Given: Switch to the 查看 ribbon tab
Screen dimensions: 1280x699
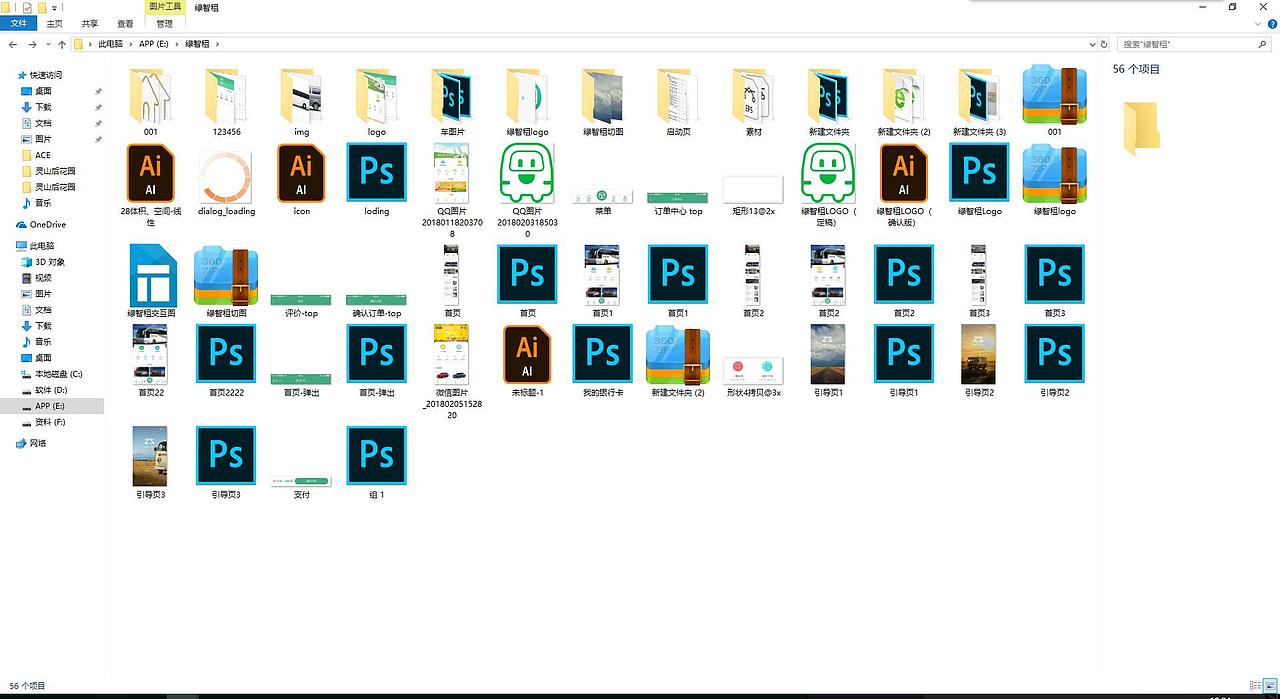Looking at the screenshot, I should (x=125, y=23).
